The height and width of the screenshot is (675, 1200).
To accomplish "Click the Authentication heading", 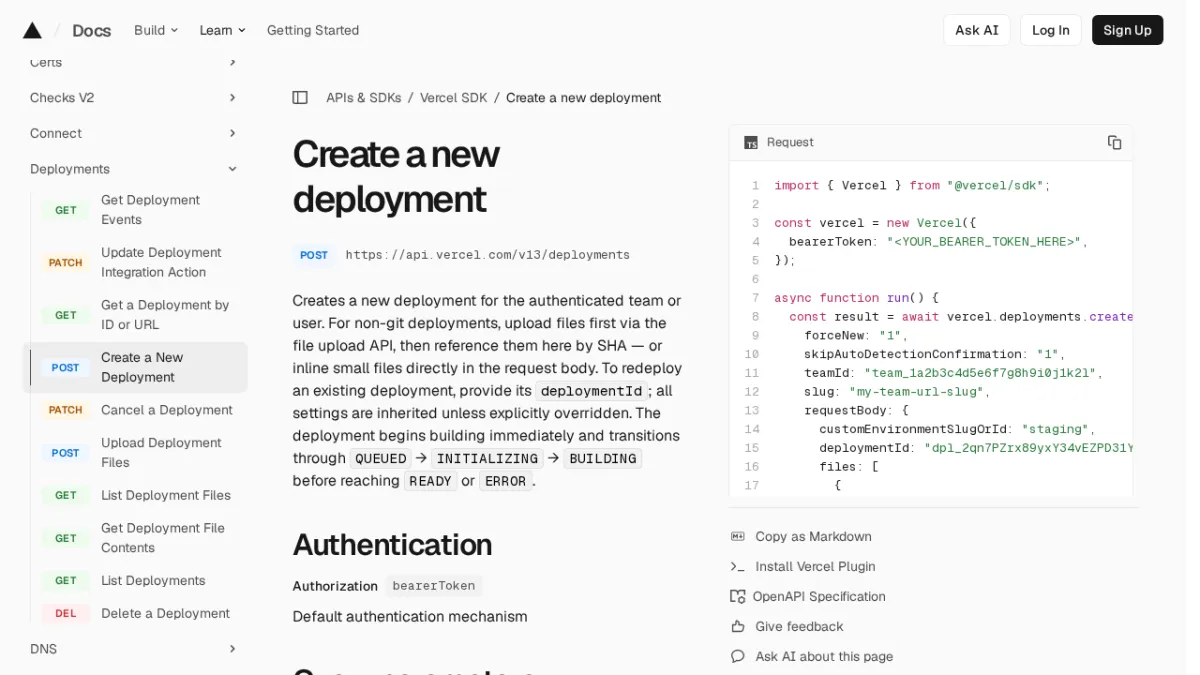I will click(x=392, y=545).
